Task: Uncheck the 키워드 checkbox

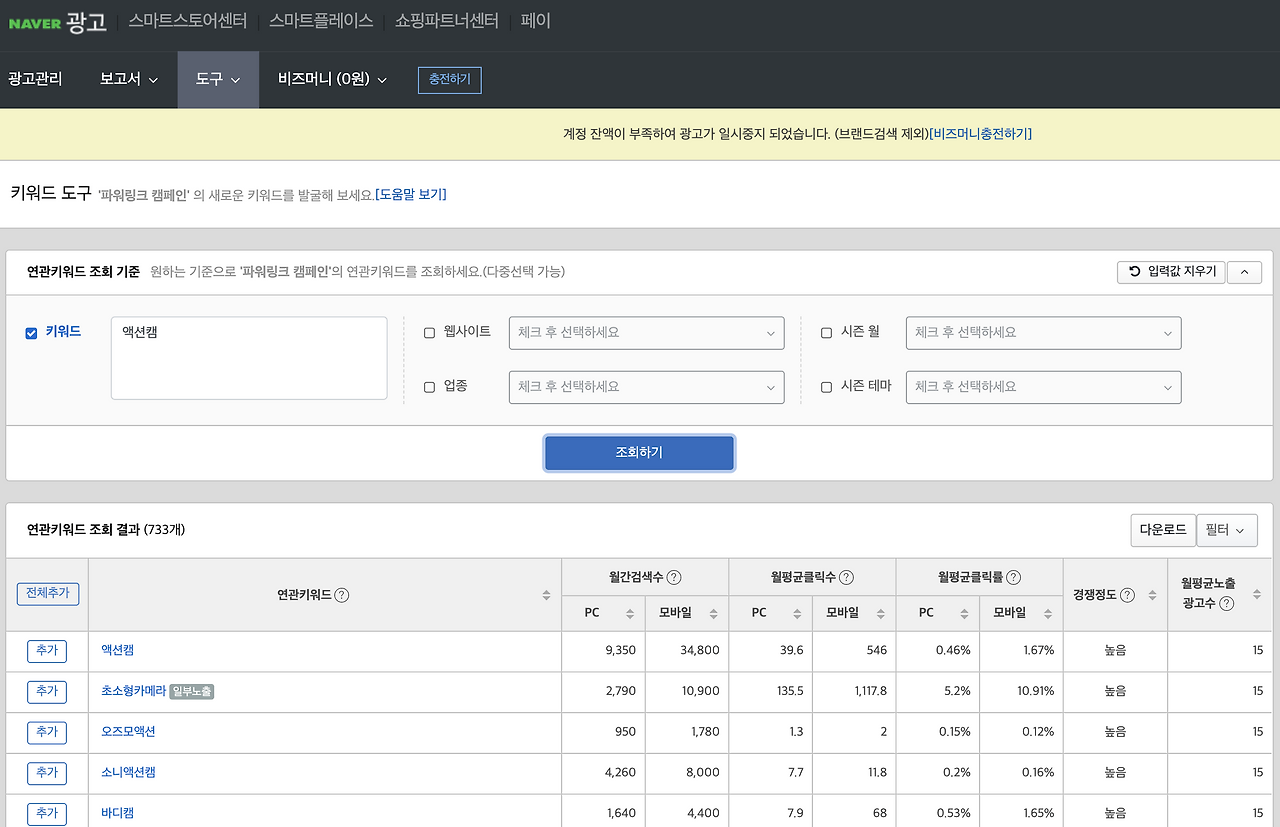Action: coord(31,333)
